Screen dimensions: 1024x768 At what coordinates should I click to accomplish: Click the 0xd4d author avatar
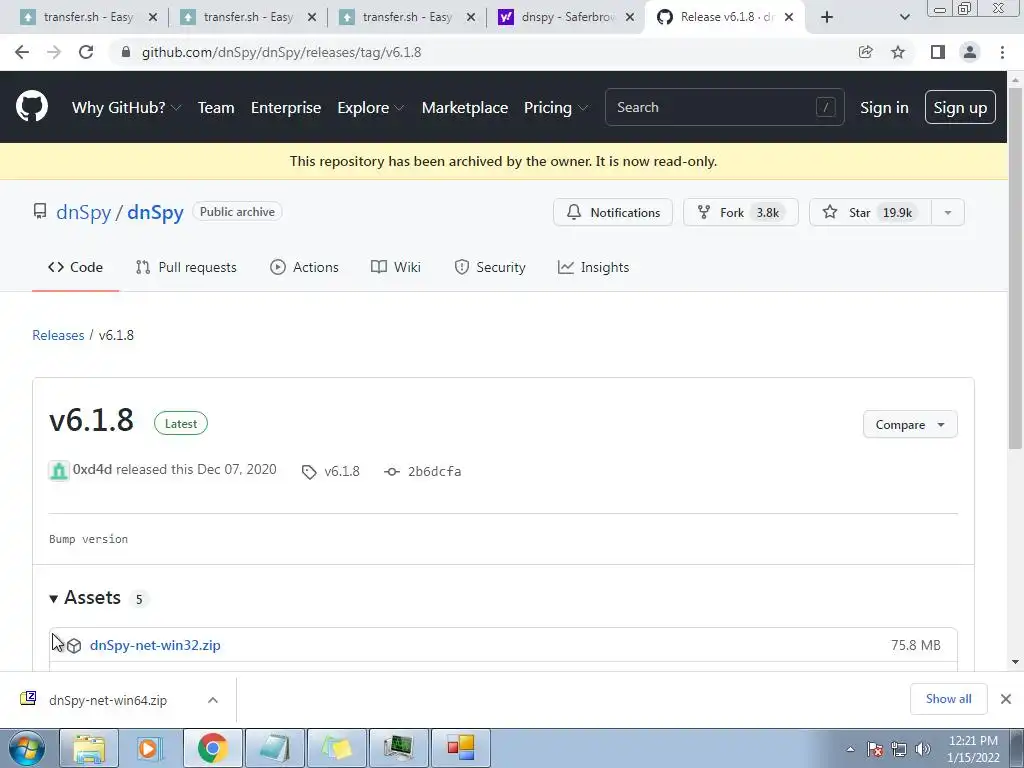point(59,470)
